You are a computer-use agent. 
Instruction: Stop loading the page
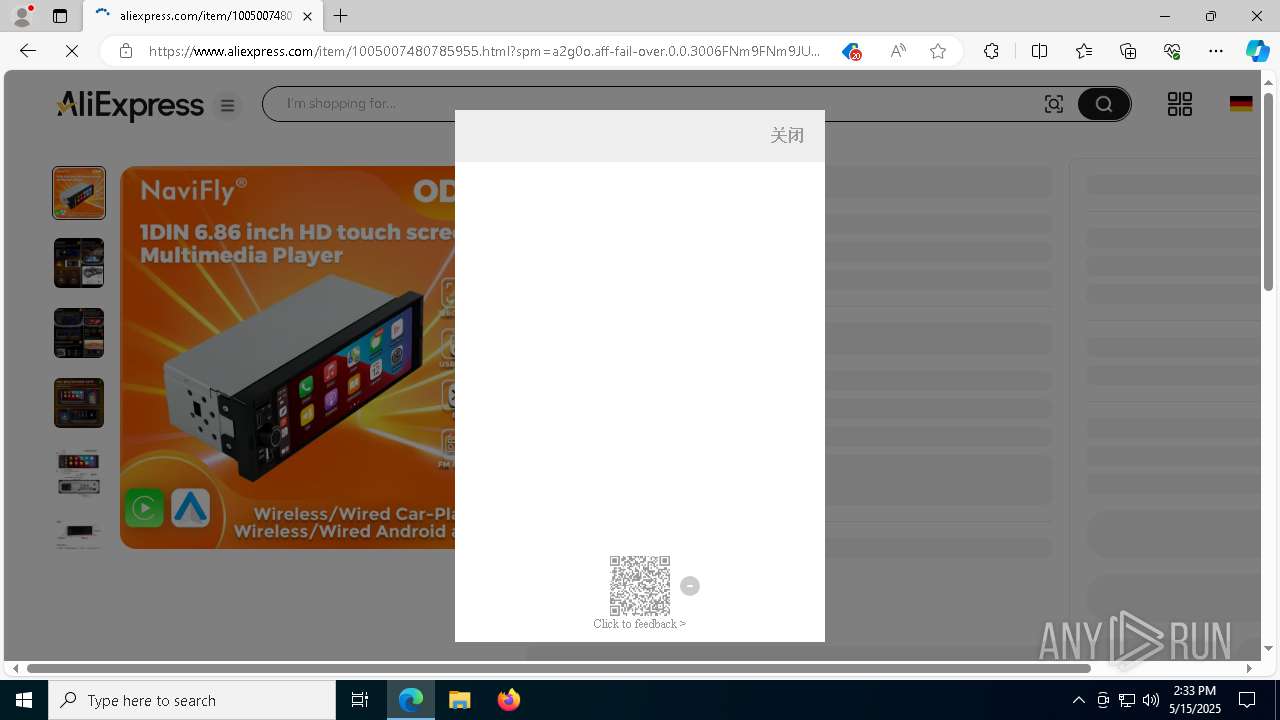72,51
